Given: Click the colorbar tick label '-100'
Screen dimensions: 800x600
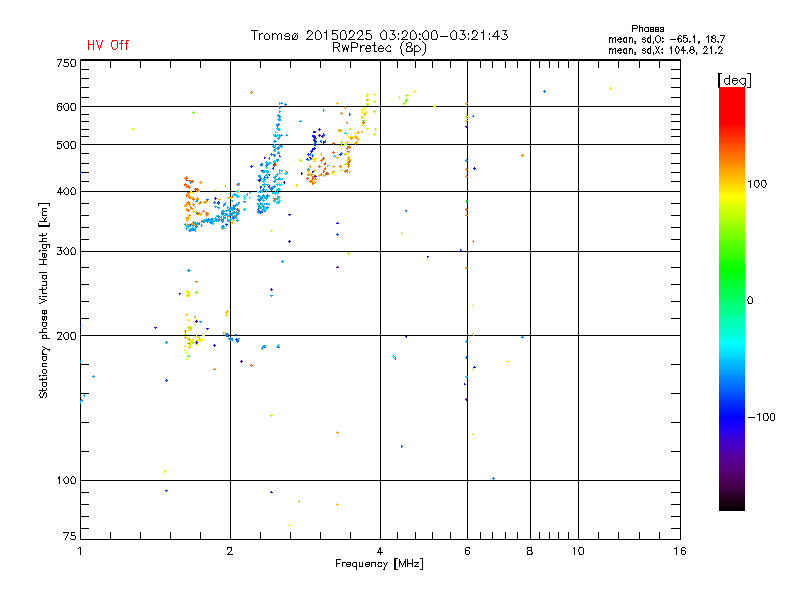Looking at the screenshot, I should tap(761, 417).
